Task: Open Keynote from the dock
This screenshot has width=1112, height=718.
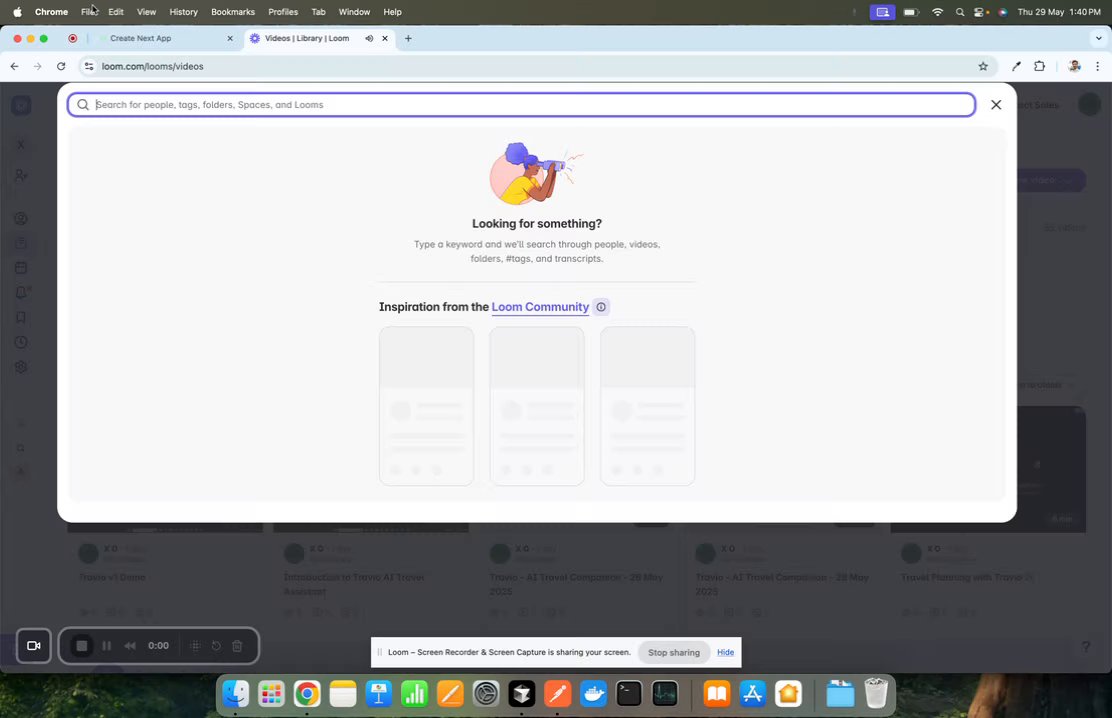Action: pos(379,694)
